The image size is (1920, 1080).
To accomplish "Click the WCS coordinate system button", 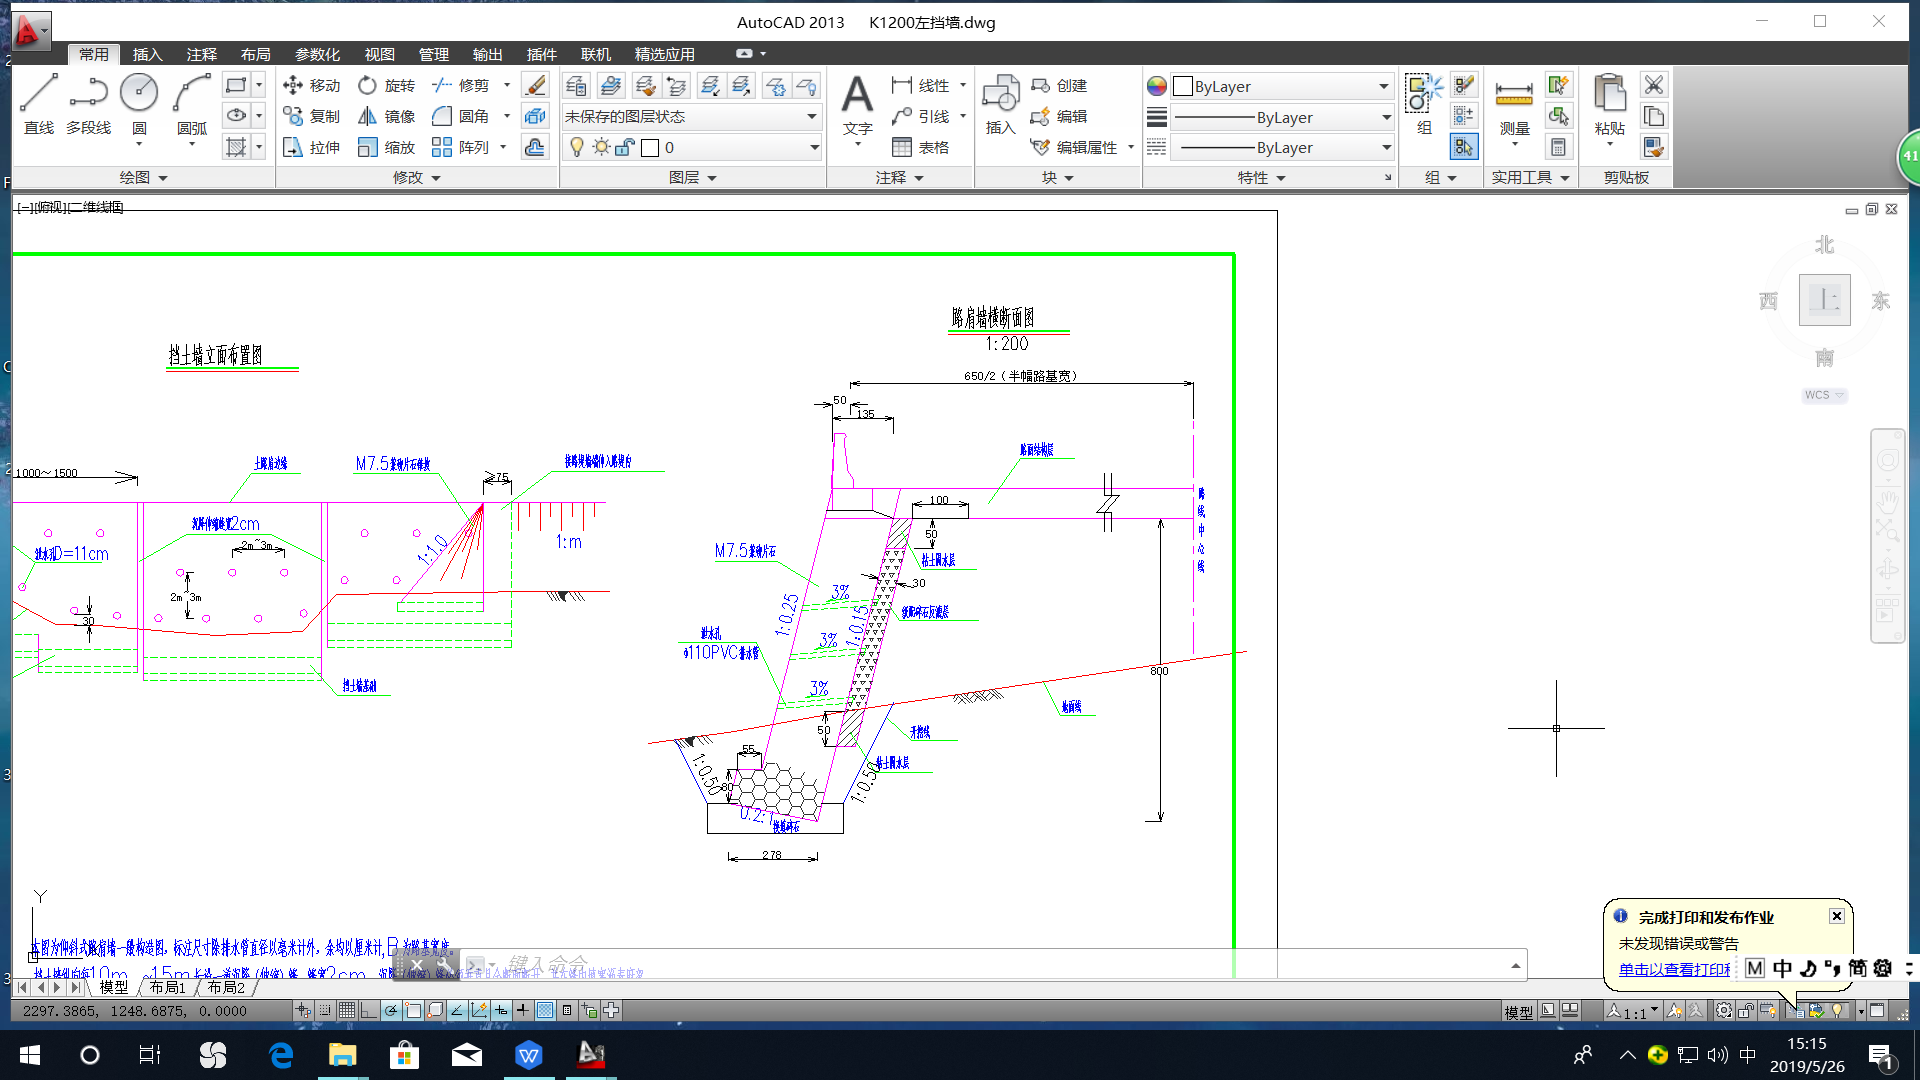I will (1824, 395).
